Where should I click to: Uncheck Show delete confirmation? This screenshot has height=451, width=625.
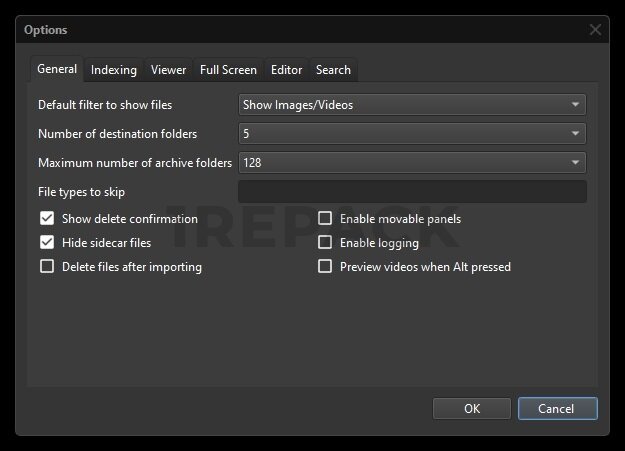(x=47, y=219)
